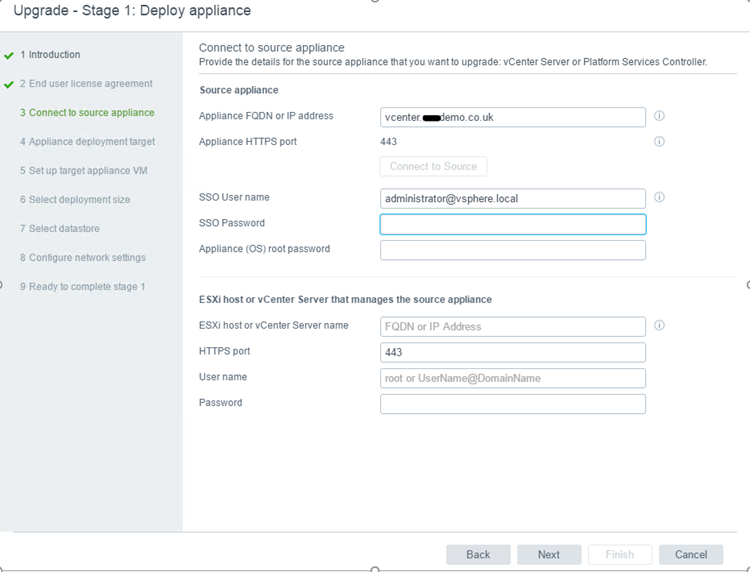The width and height of the screenshot is (750, 572).
Task: Click green checkmark next to Introduction step
Action: pyautogui.click(x=9, y=55)
